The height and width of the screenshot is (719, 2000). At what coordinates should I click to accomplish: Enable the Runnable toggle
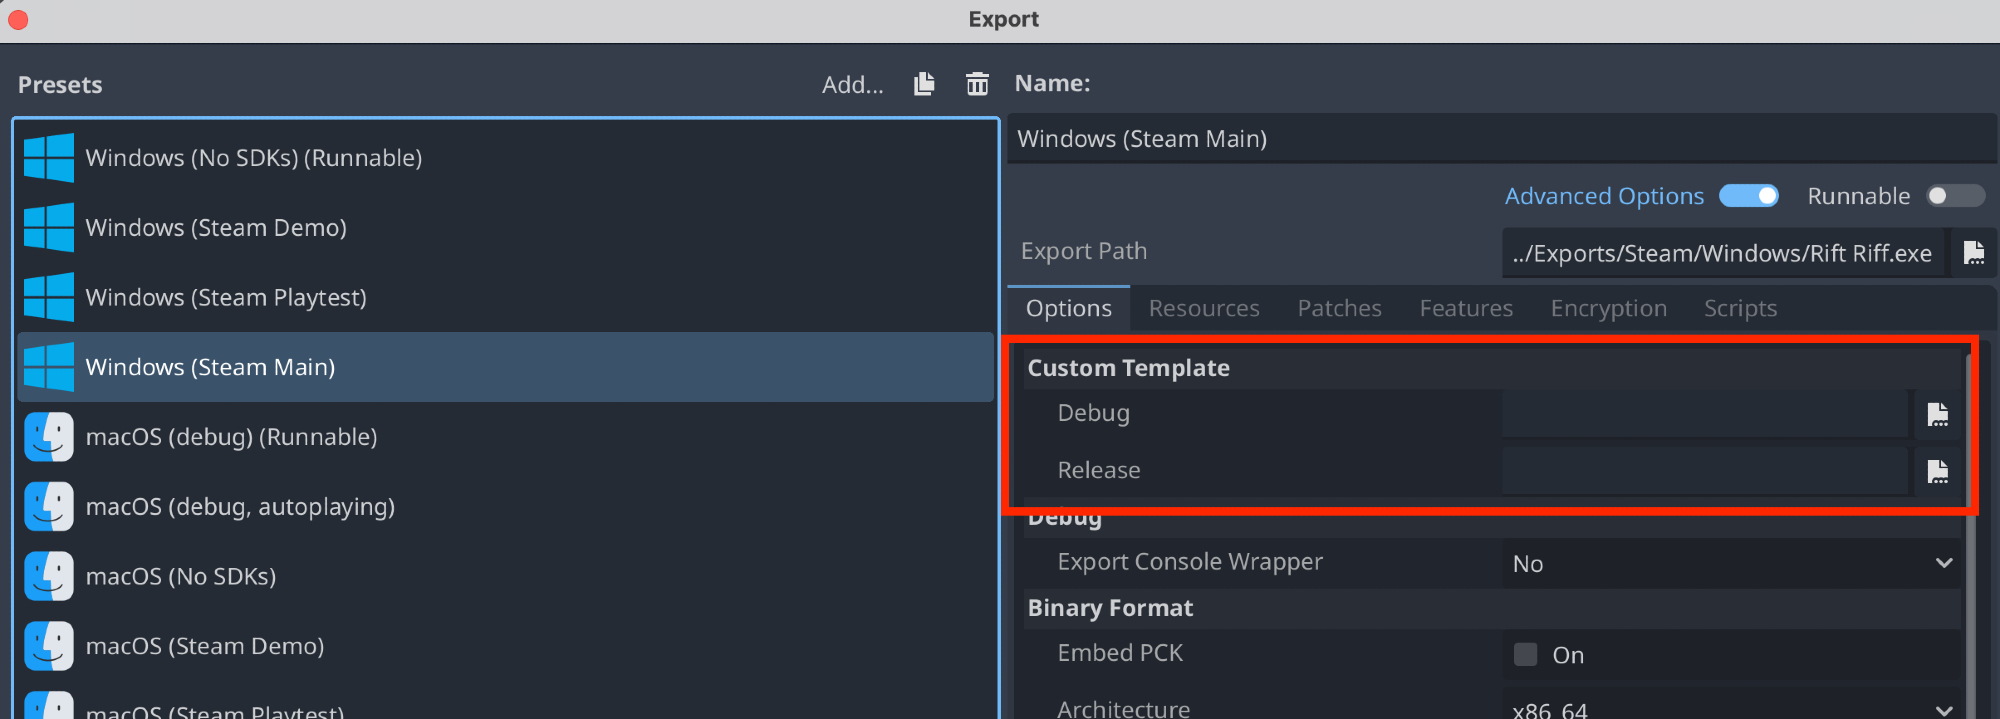click(x=1955, y=196)
